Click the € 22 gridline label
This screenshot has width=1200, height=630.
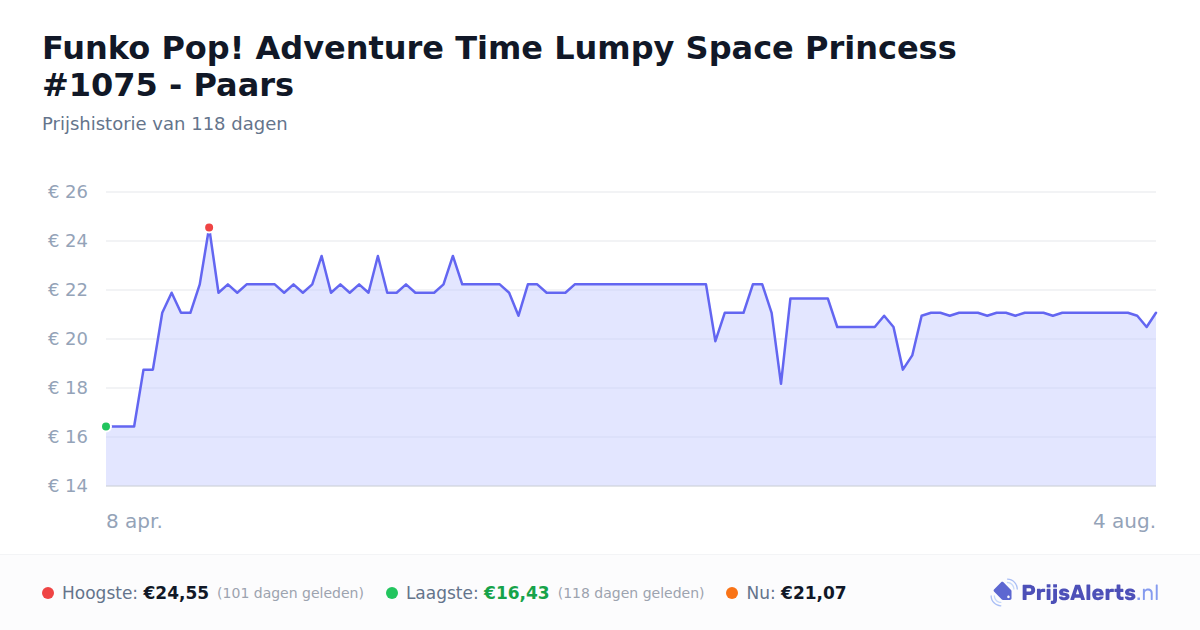(x=68, y=290)
